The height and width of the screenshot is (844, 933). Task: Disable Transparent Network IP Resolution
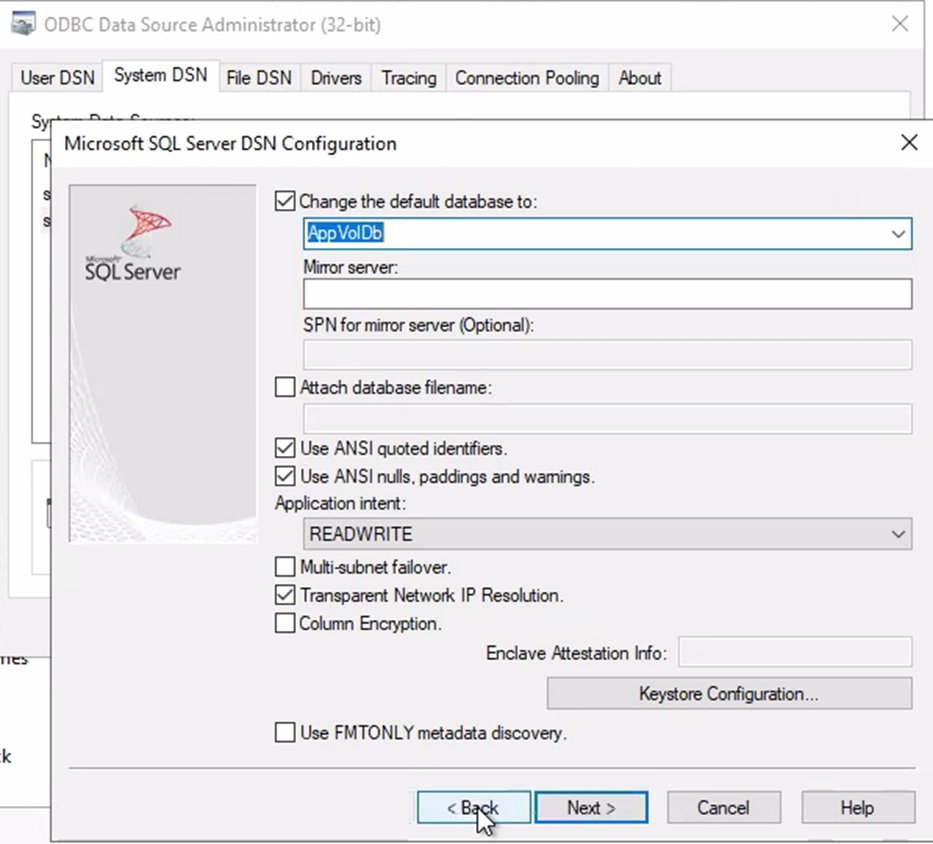[x=285, y=595]
